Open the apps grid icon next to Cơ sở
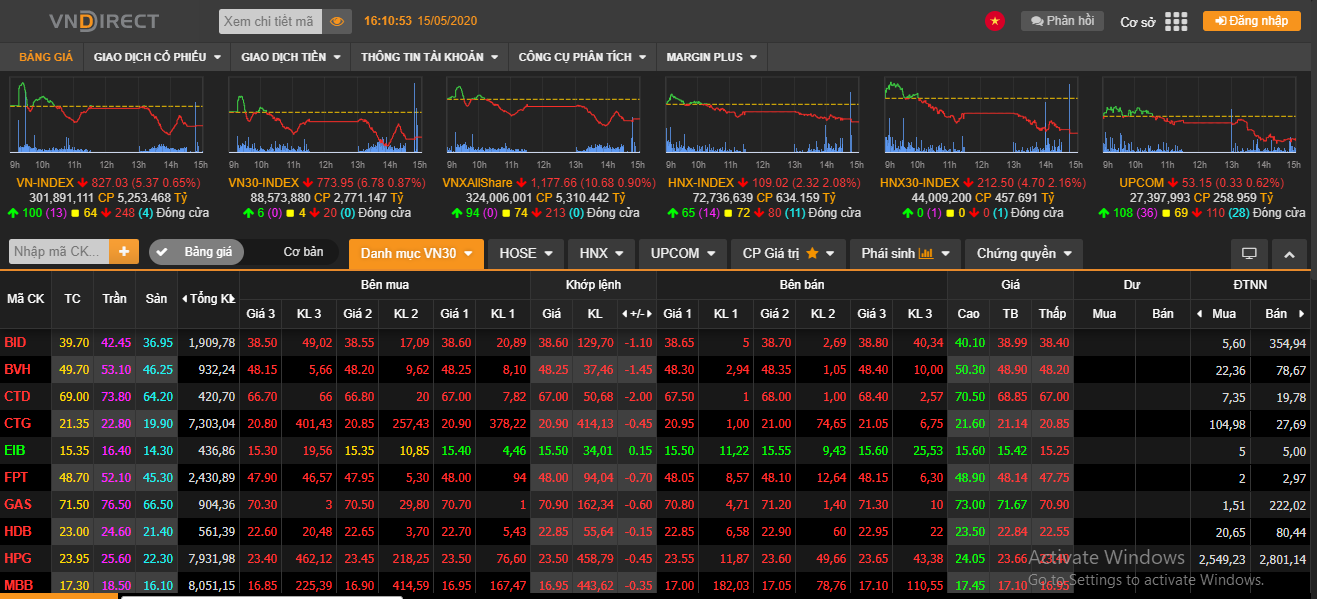 point(1176,21)
